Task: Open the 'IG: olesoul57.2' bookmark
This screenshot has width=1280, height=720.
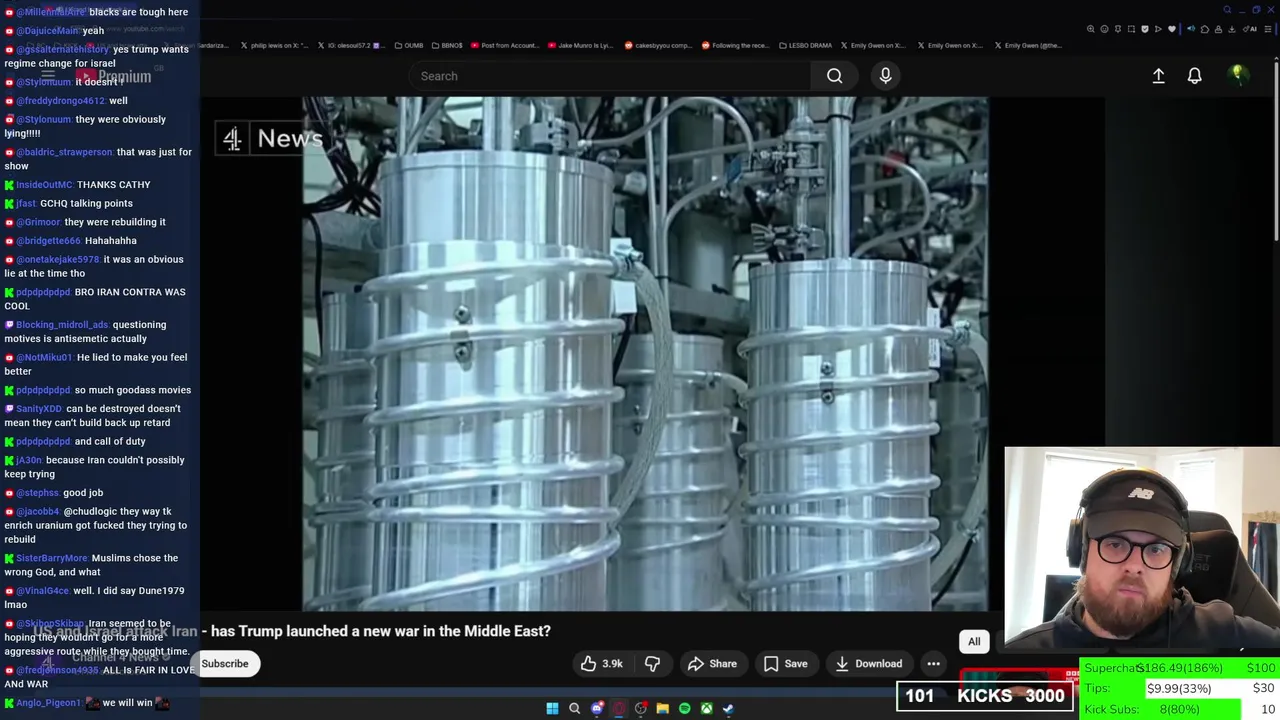Action: 350,45
